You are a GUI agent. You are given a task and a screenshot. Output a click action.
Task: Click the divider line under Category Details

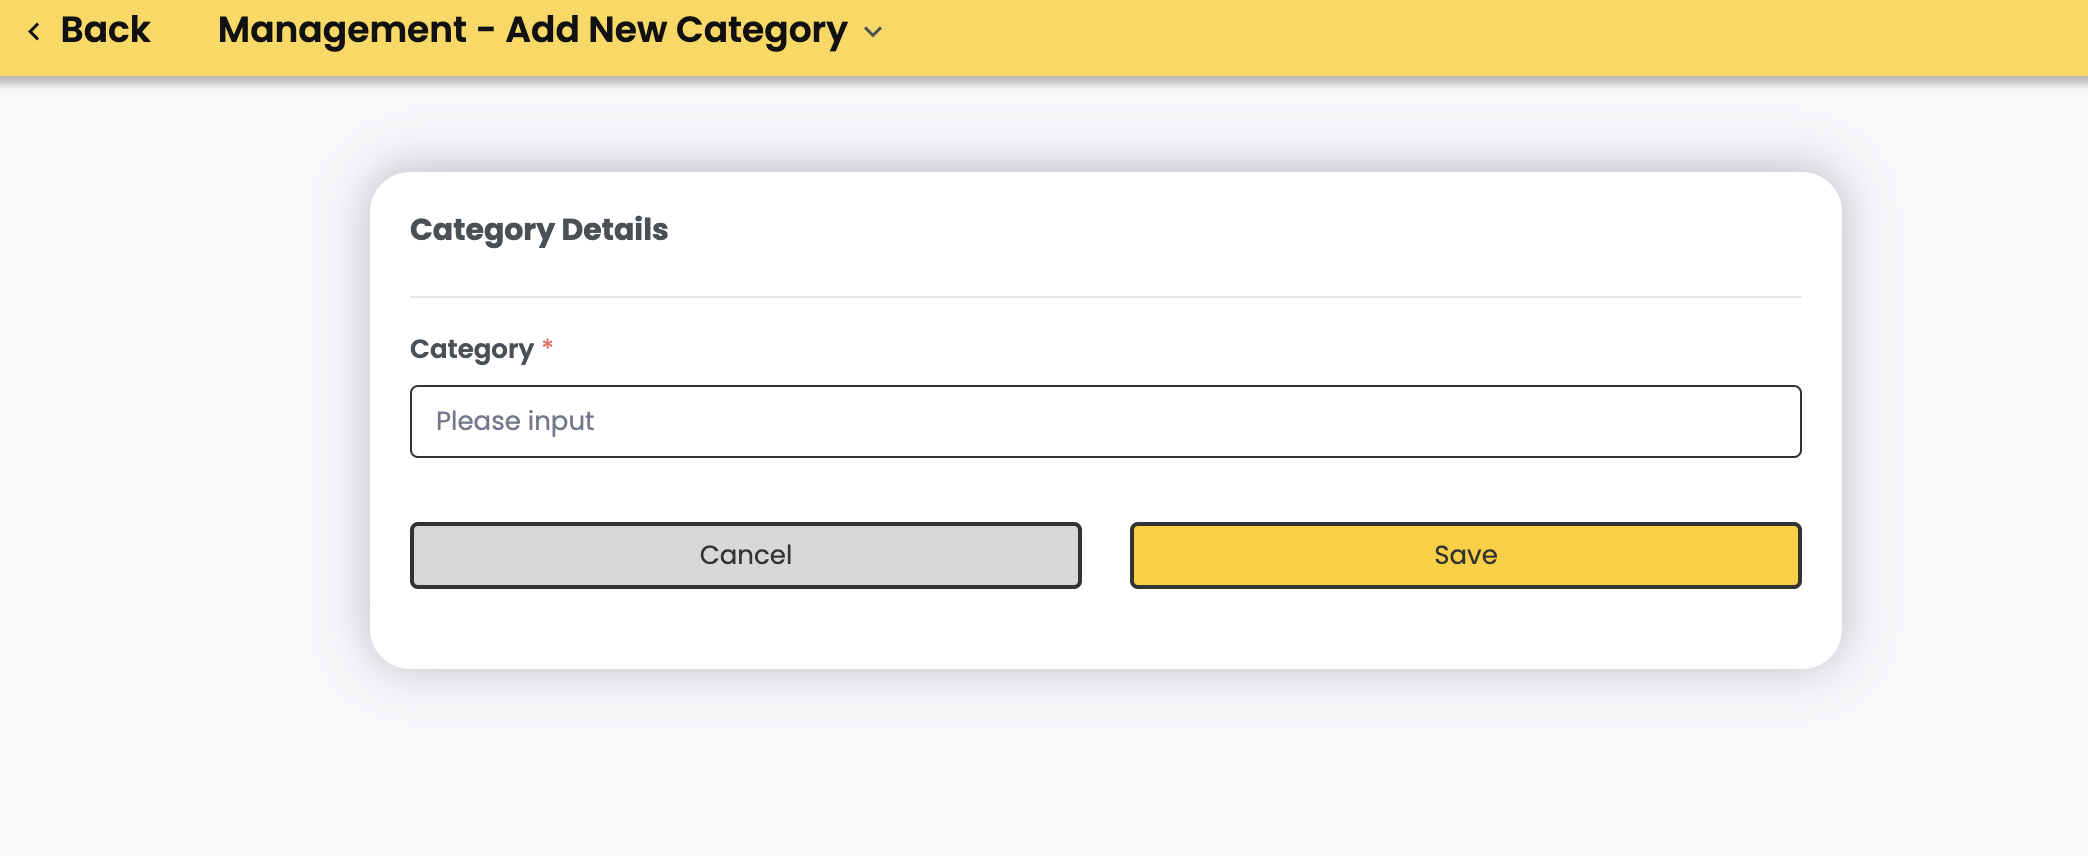tap(1105, 297)
